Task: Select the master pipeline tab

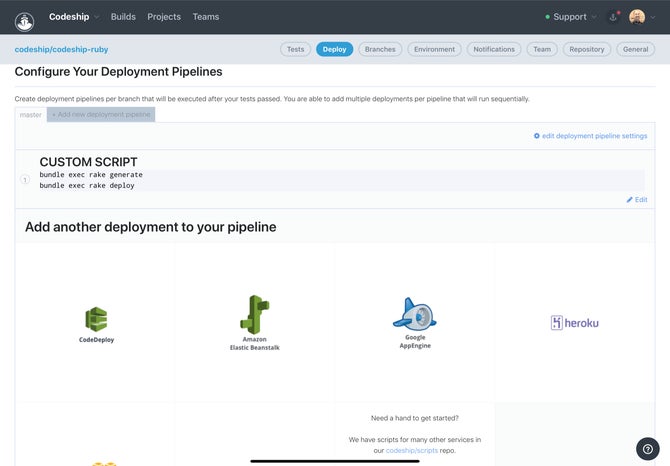Action: pyautogui.click(x=31, y=114)
